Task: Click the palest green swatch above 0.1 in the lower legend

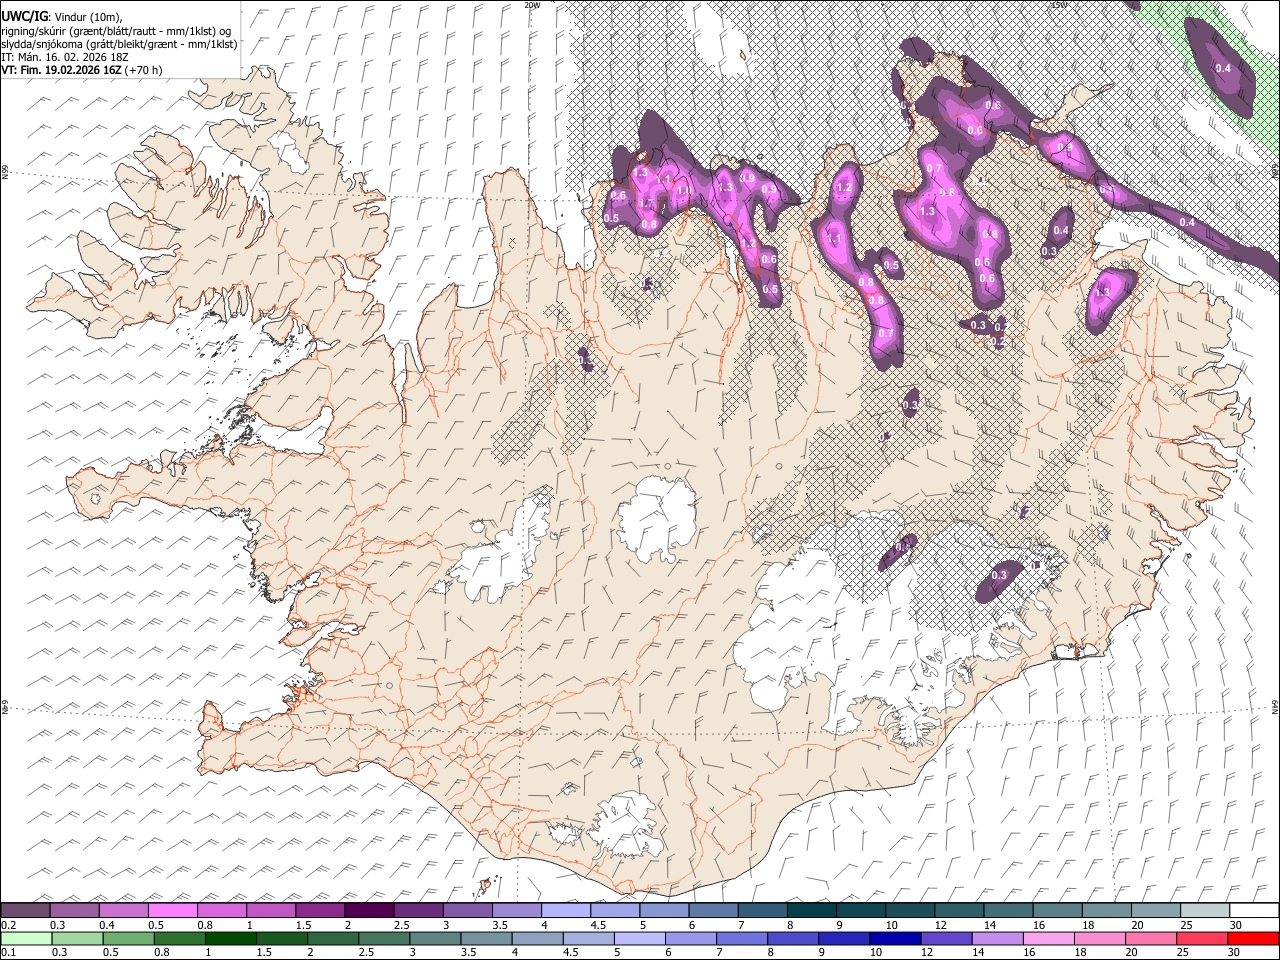Action: pos(26,938)
